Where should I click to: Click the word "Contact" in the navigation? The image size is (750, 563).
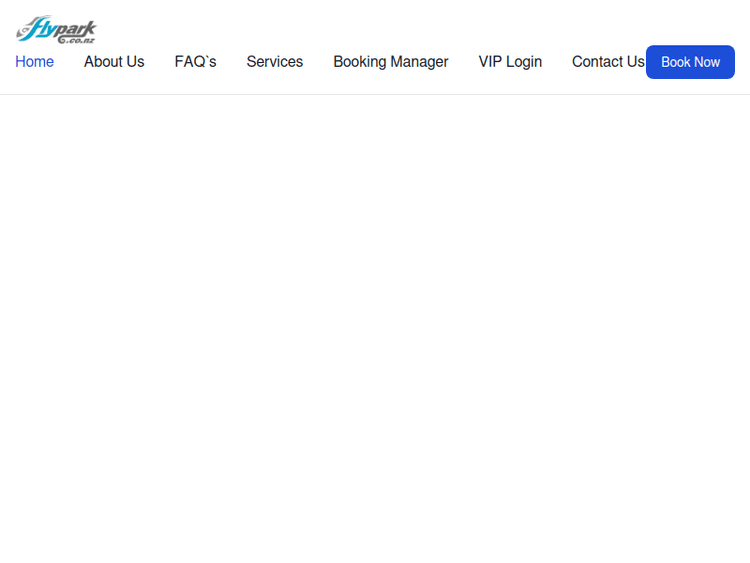pos(596,62)
